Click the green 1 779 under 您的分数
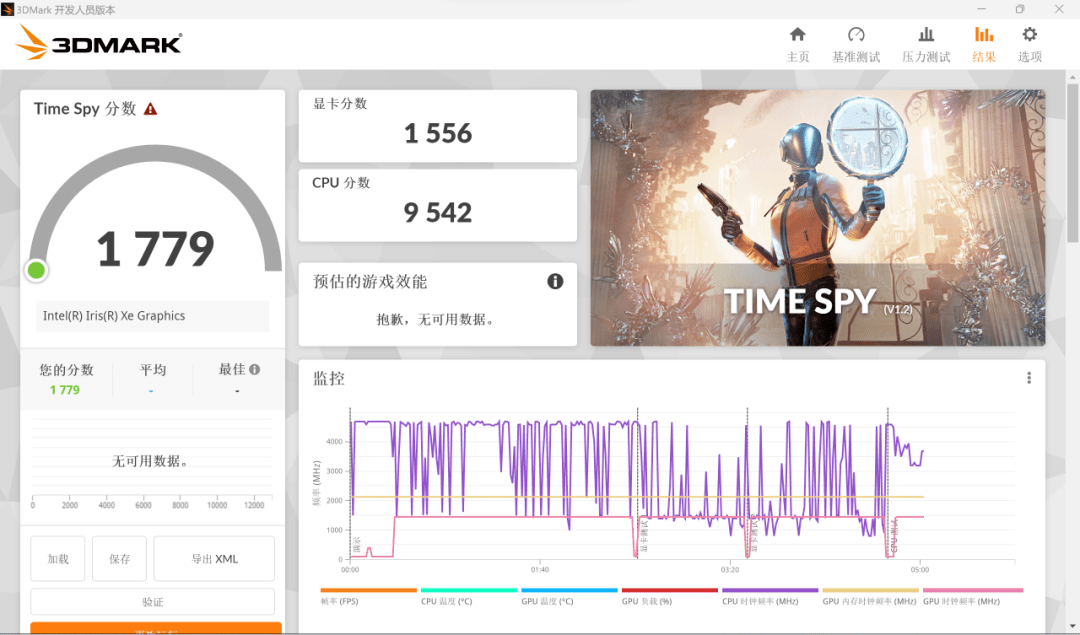The image size is (1080, 635). coord(65,390)
